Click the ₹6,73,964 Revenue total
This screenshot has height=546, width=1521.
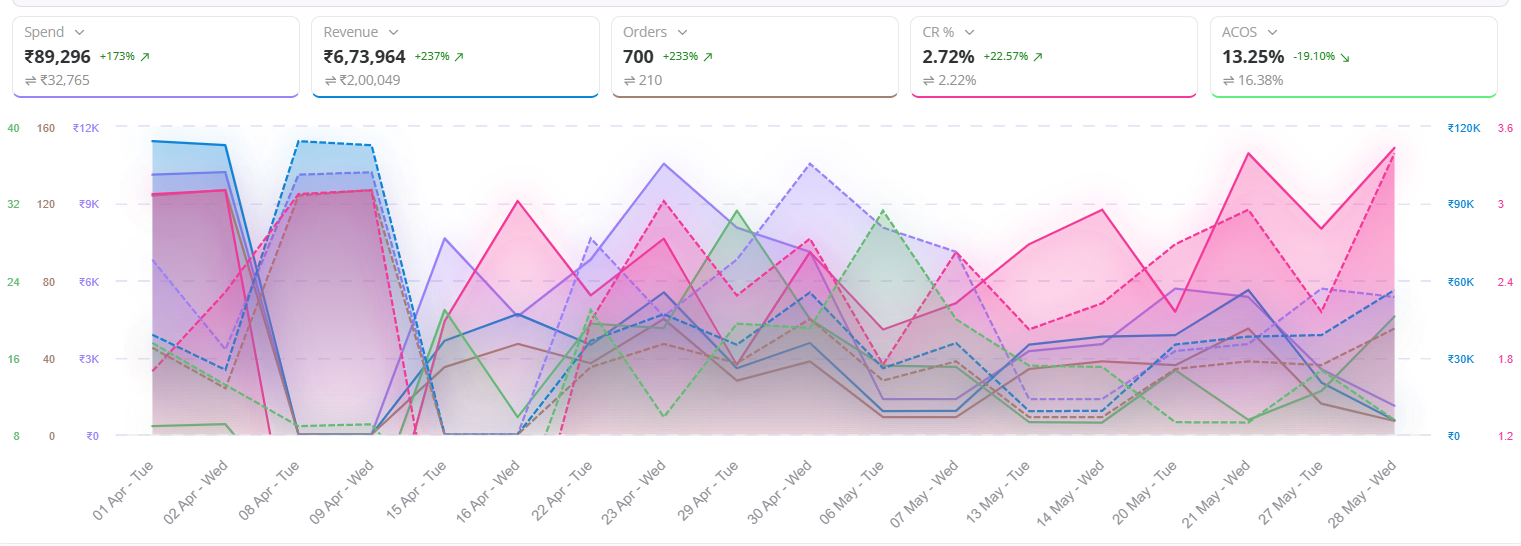364,57
